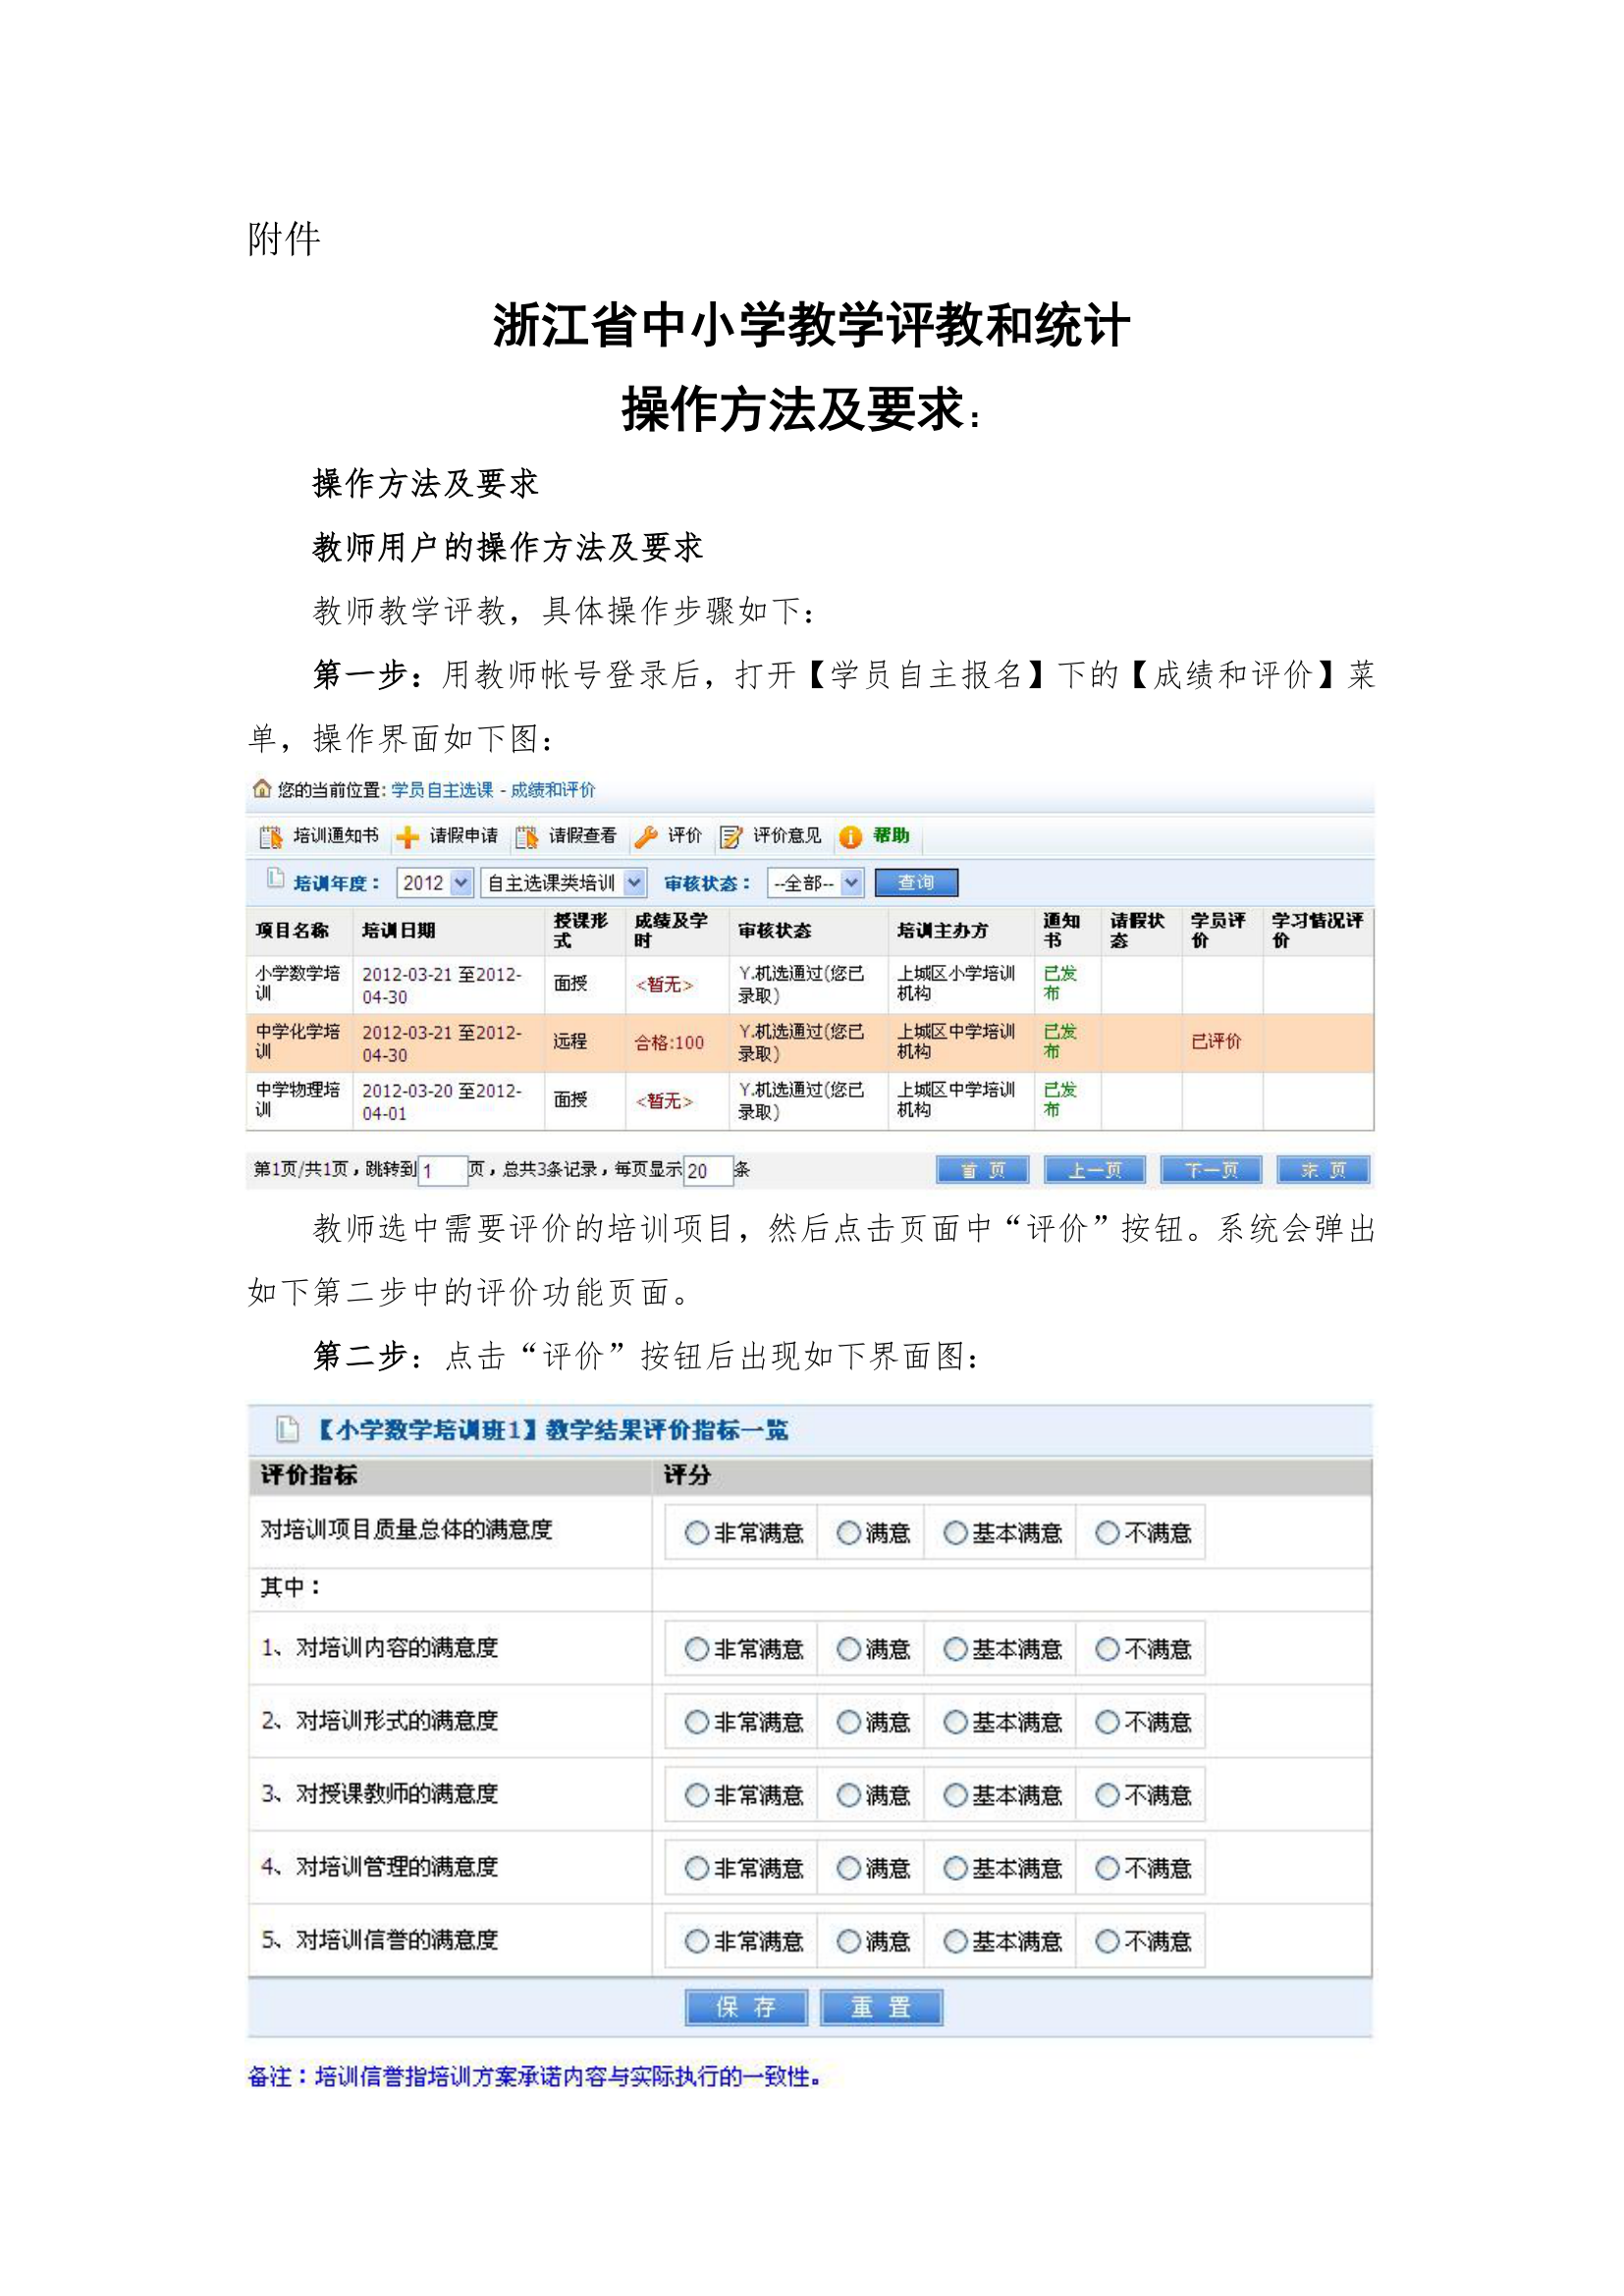Click the 重置 button
The width and height of the screenshot is (1624, 2296).
pos(881,2007)
